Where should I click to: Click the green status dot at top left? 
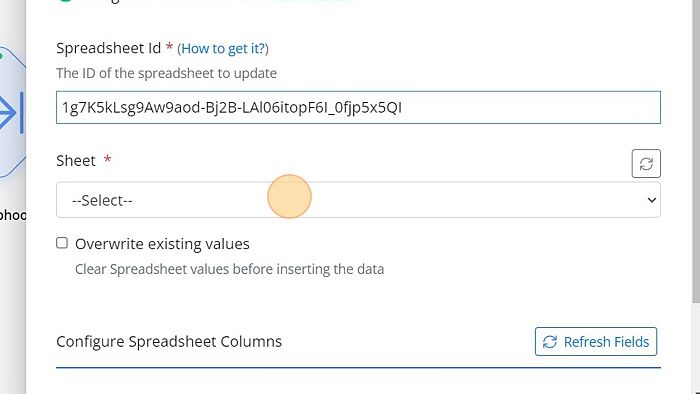tap(65, 1)
